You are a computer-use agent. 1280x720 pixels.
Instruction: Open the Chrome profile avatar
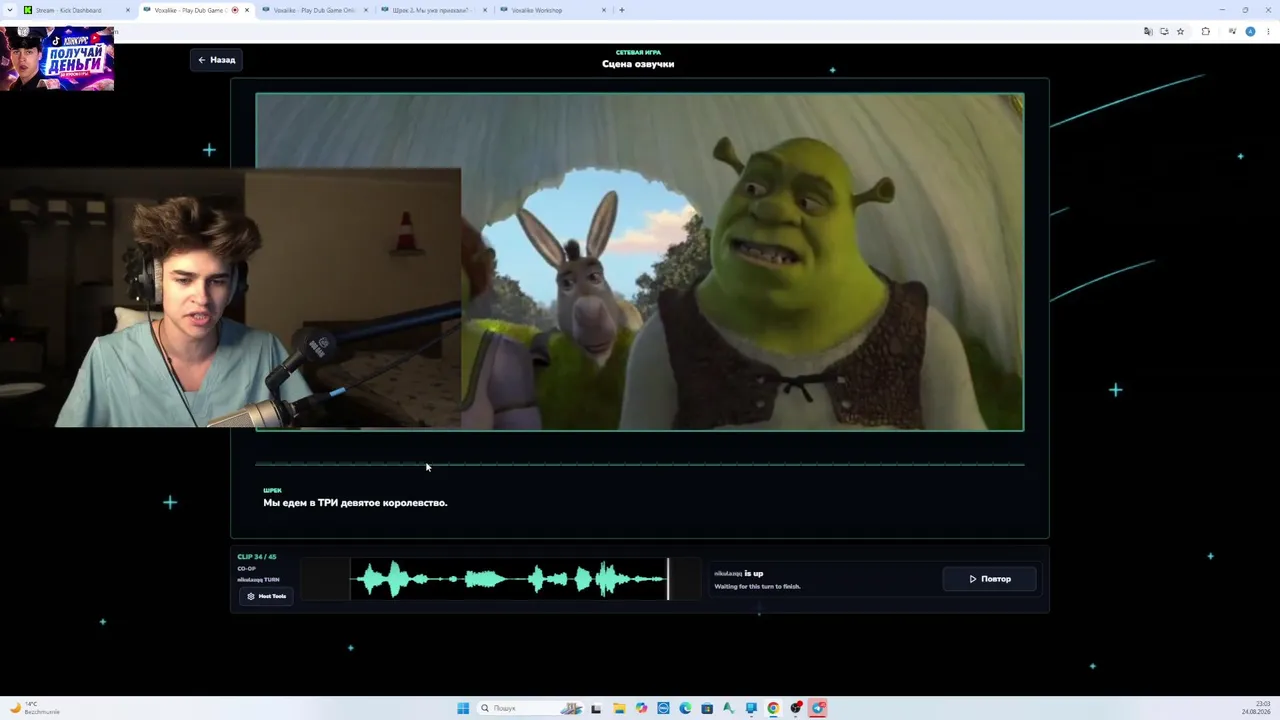pos(1250,32)
